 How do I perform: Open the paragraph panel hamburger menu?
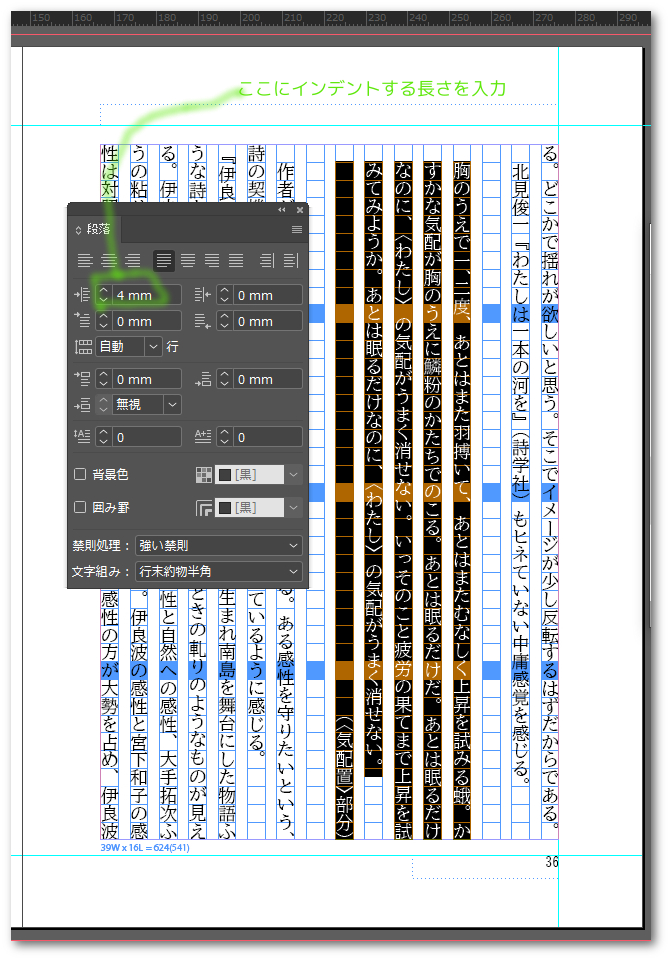coord(296,229)
